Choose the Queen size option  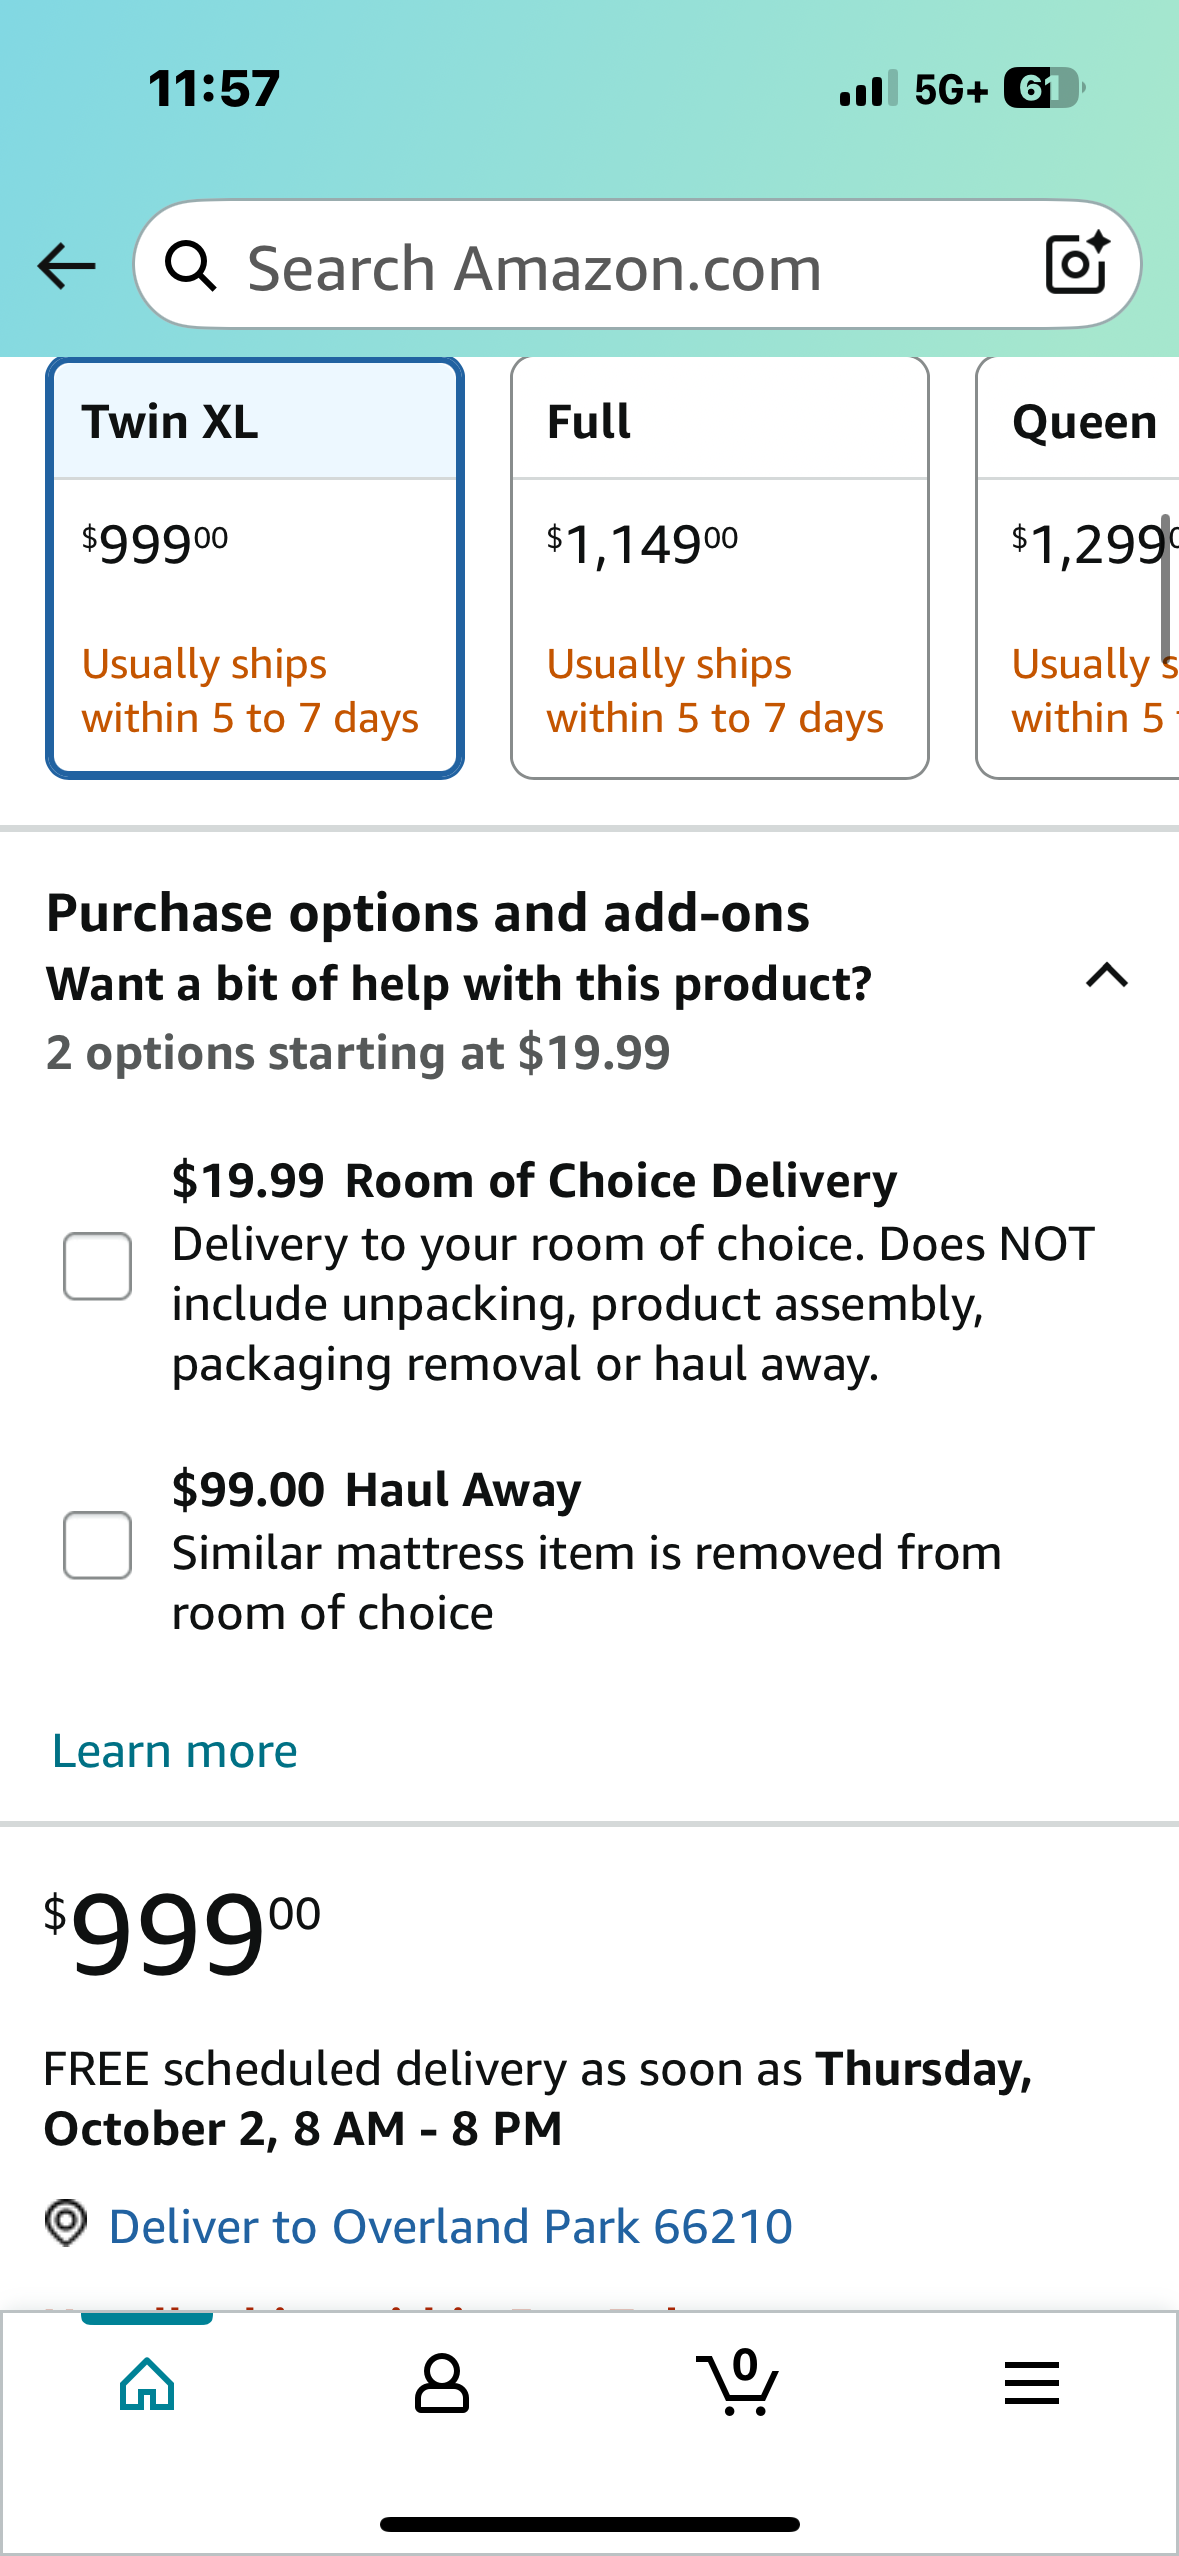1080,568
